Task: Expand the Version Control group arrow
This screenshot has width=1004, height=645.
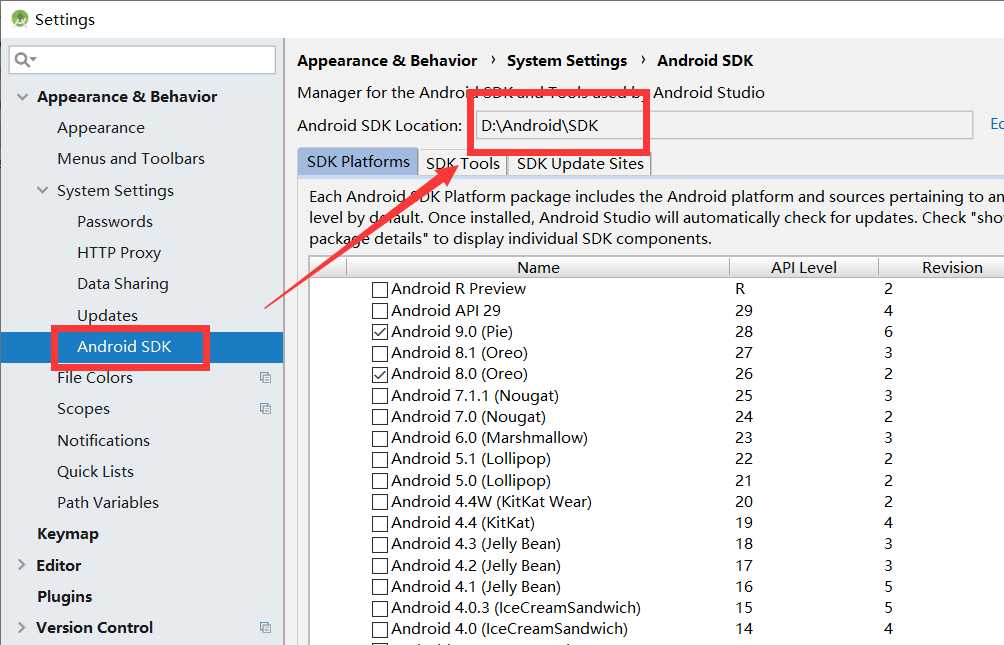Action: click(22, 626)
